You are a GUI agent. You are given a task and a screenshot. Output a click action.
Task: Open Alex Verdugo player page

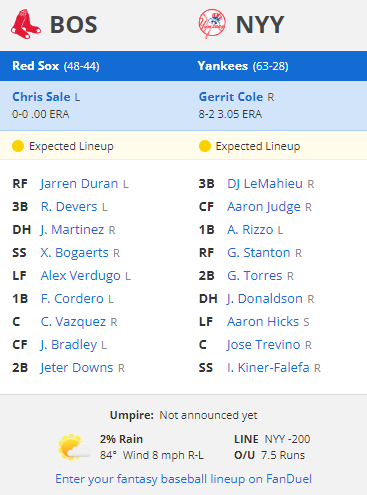coord(80,276)
